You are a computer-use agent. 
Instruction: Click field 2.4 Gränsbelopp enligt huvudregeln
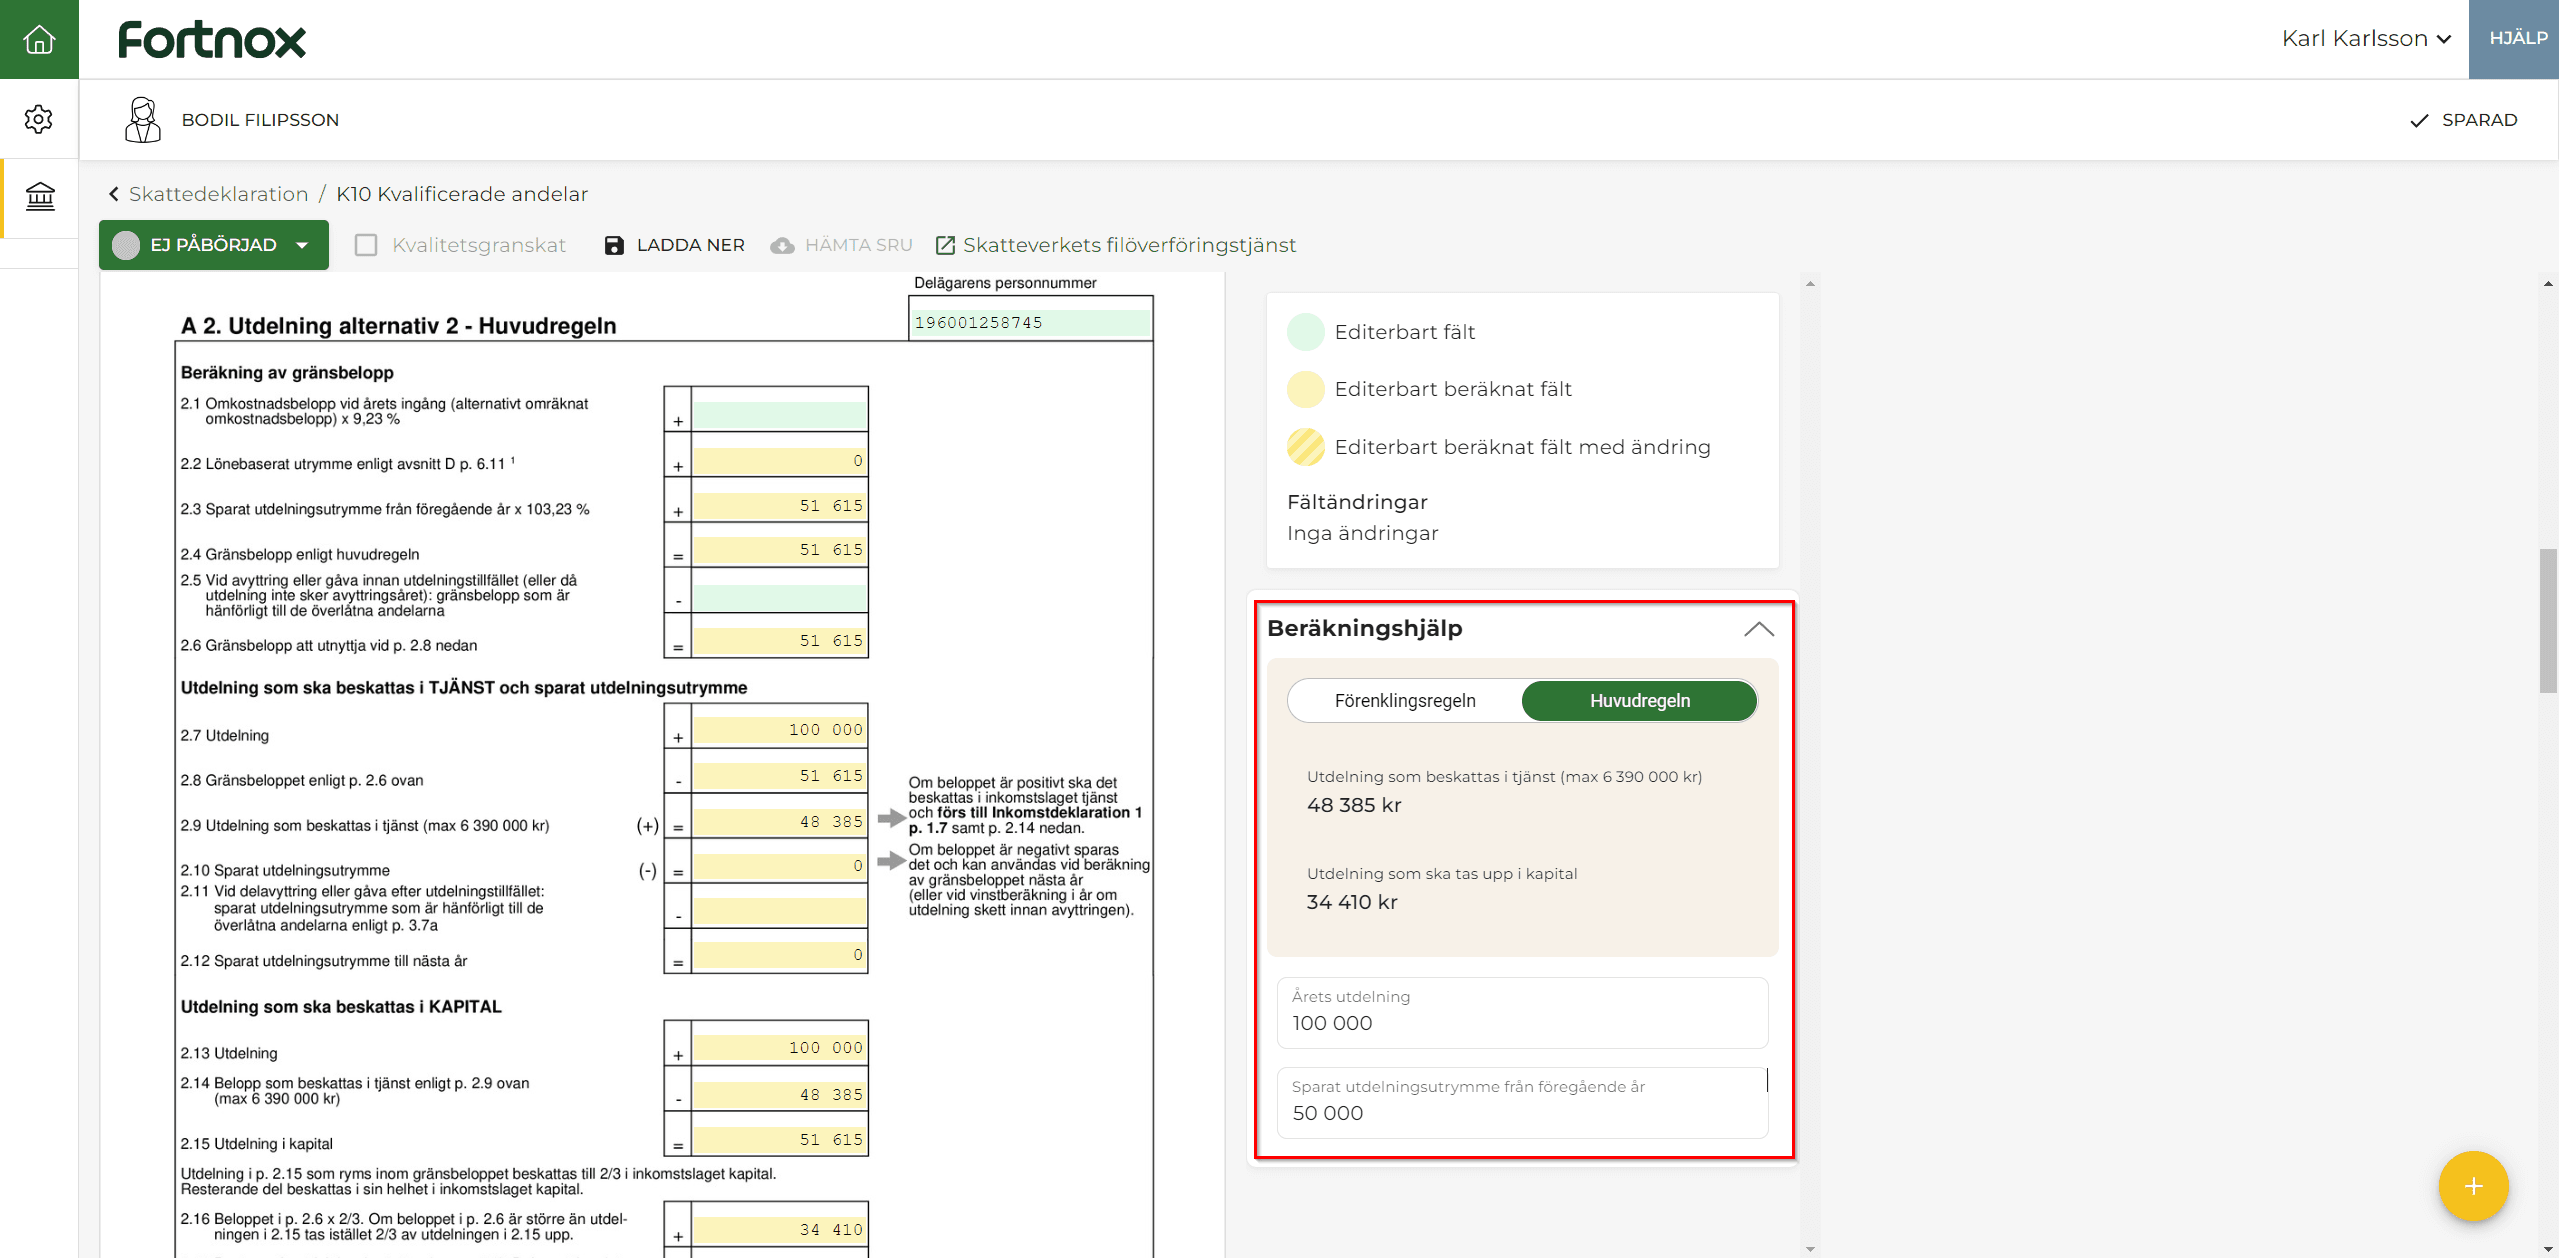point(780,550)
